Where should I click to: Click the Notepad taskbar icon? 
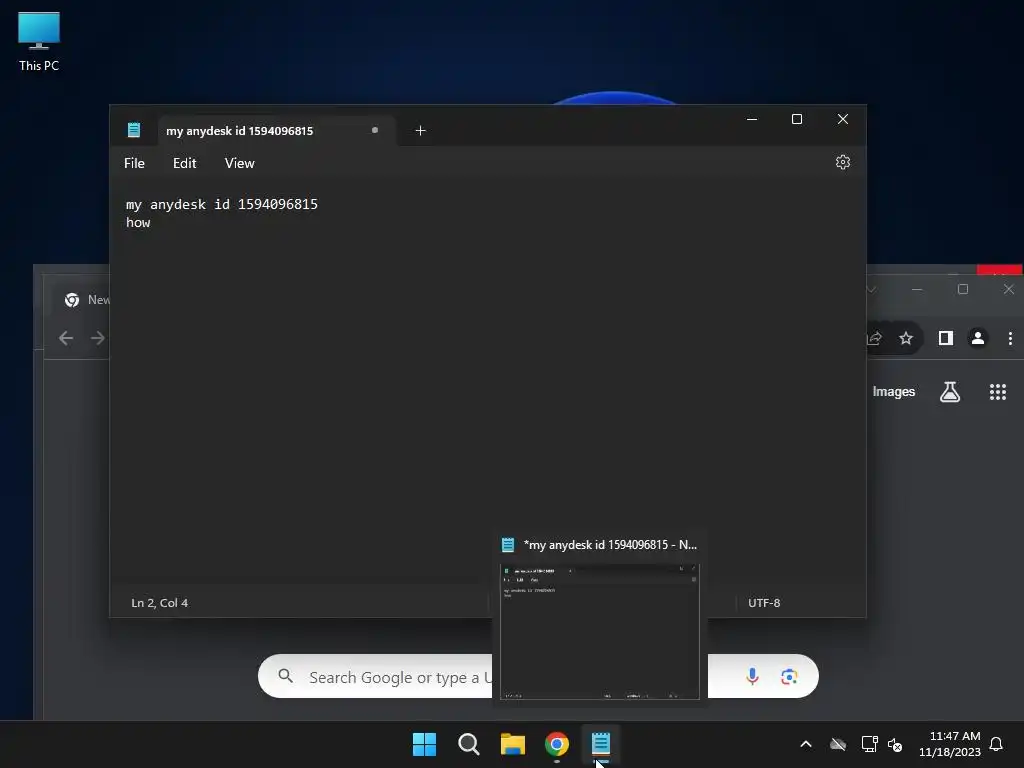601,744
